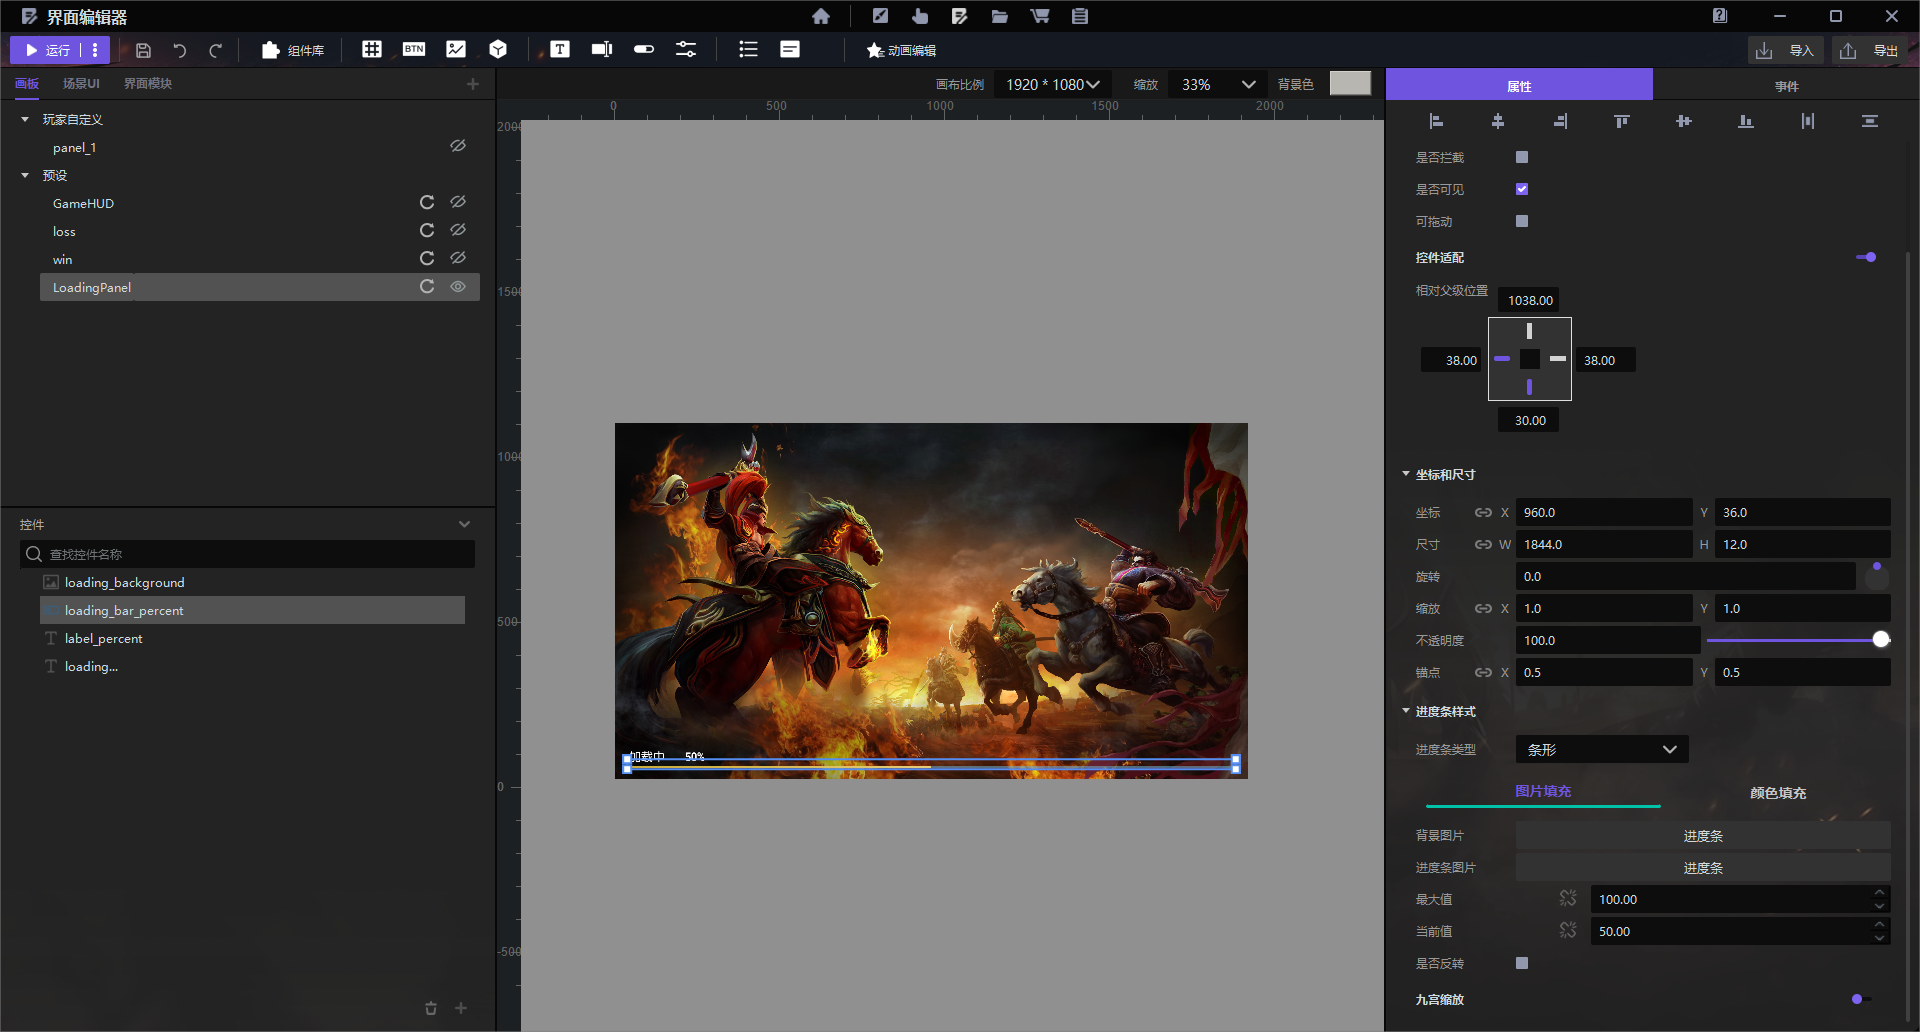This screenshot has height=1032, width=1920.
Task: Open the 动画编辑 animation editor
Action: 901,50
